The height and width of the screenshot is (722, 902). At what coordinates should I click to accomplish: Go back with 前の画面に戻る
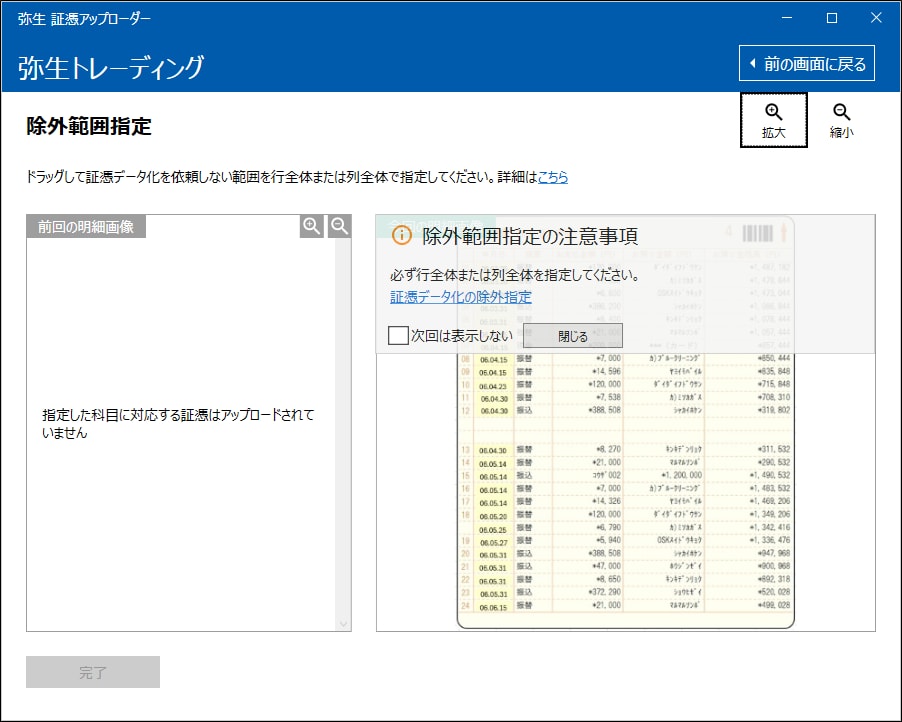point(807,63)
